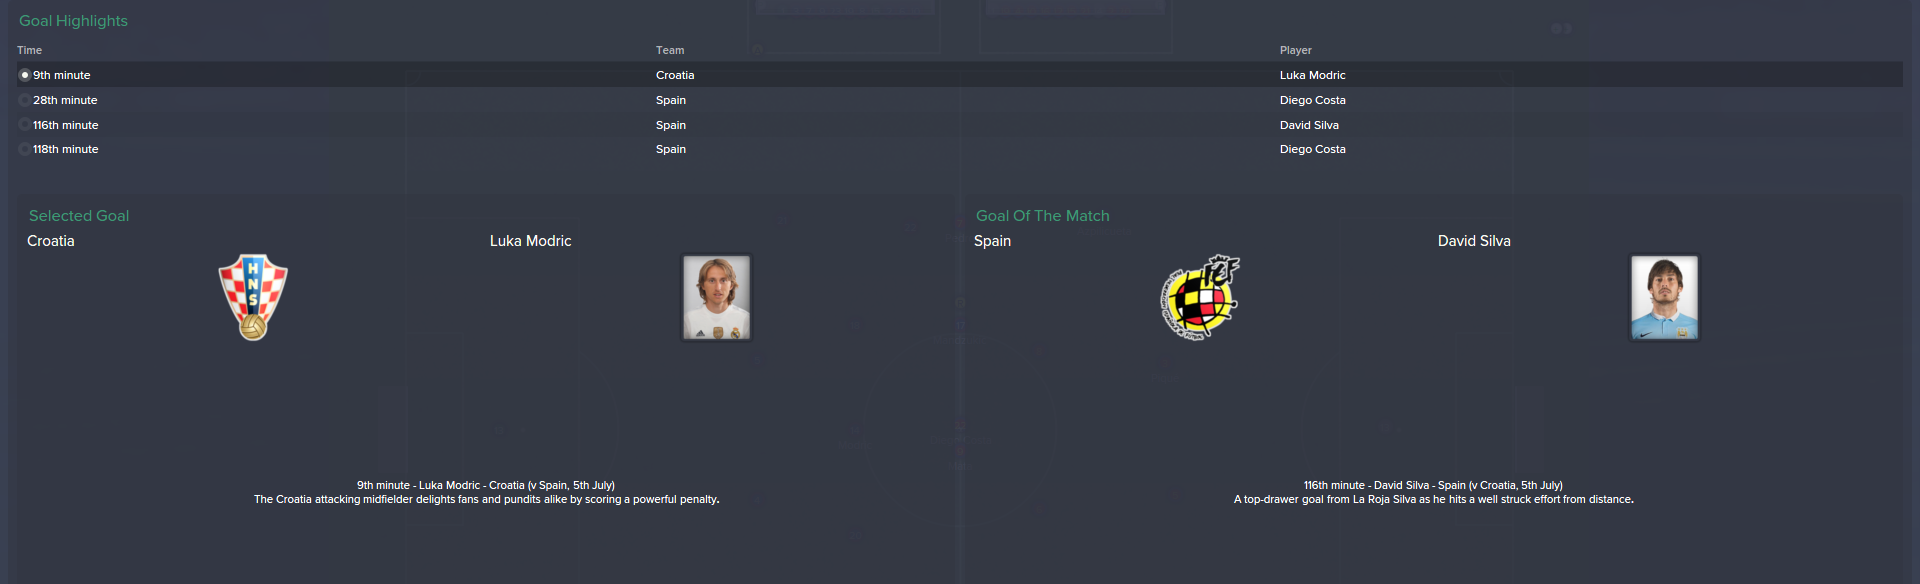Click Spain name under Goal Of The Match
1920x584 pixels.
point(992,241)
